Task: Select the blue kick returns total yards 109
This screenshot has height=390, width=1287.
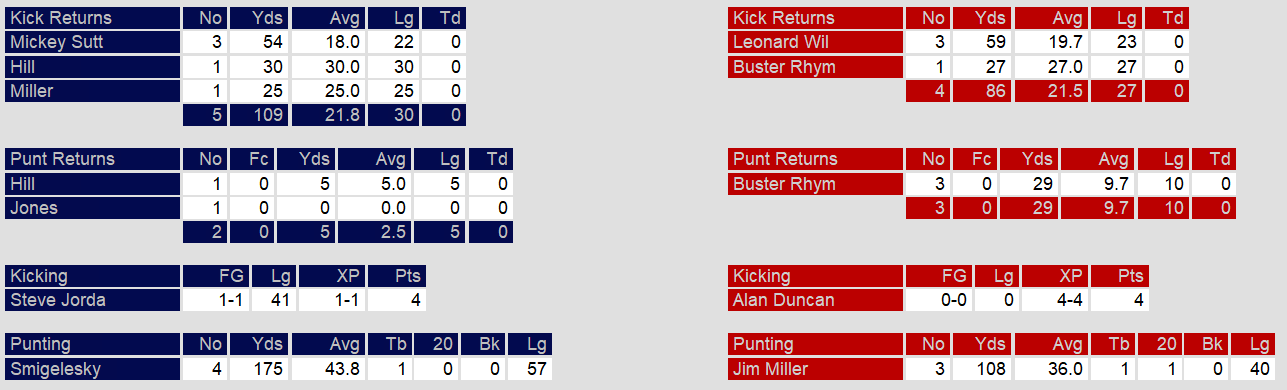Action: pyautogui.click(x=260, y=115)
